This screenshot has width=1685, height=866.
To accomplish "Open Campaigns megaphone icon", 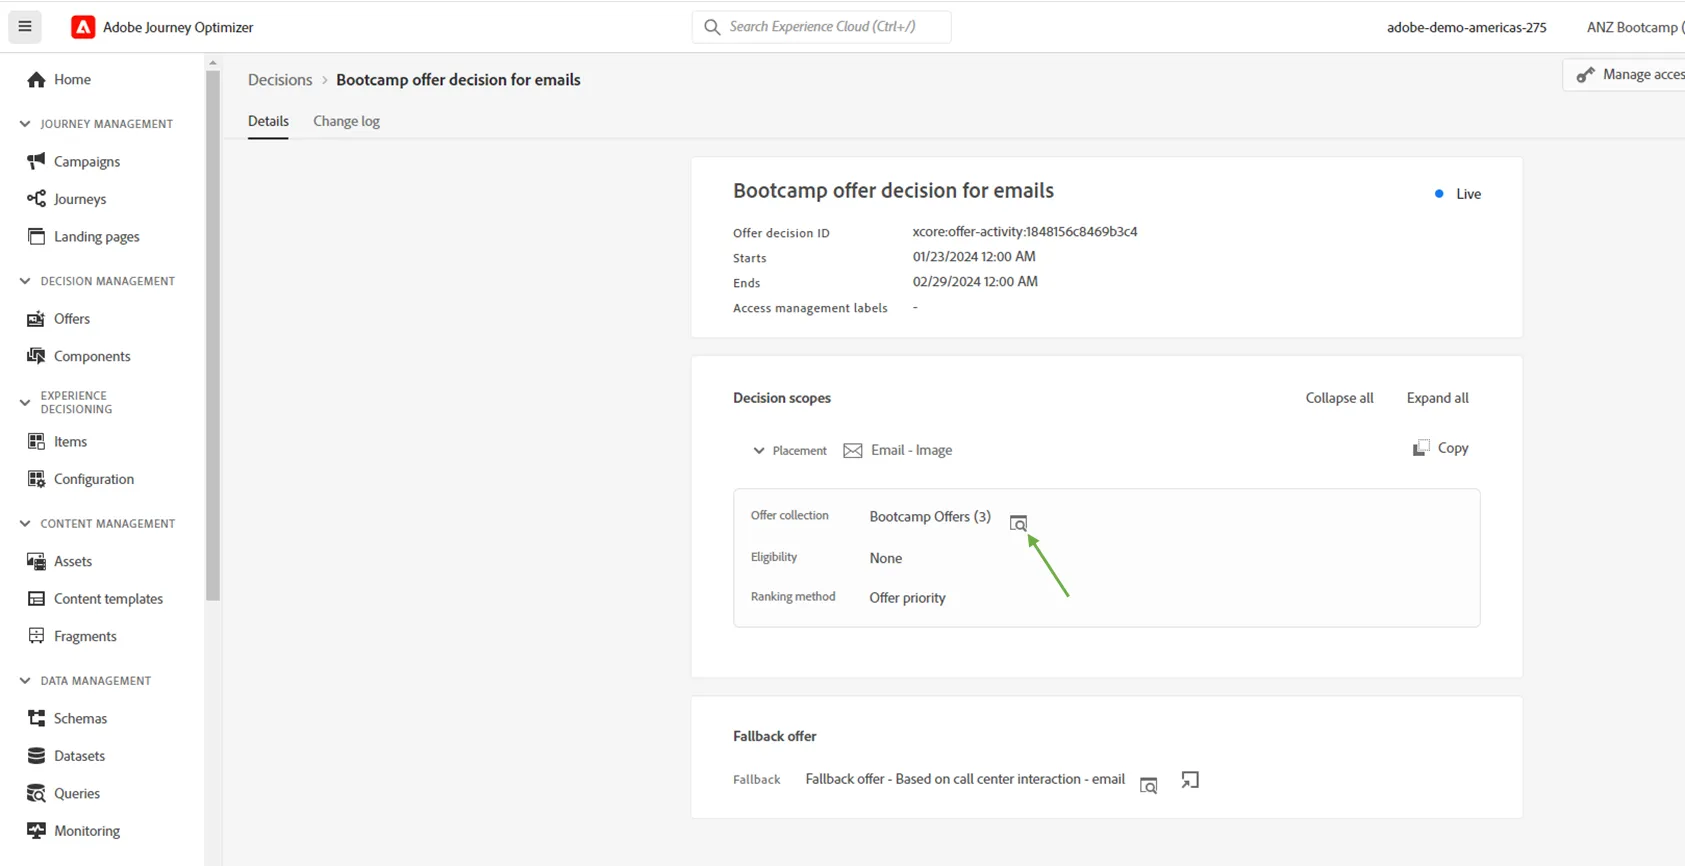I will (36, 161).
